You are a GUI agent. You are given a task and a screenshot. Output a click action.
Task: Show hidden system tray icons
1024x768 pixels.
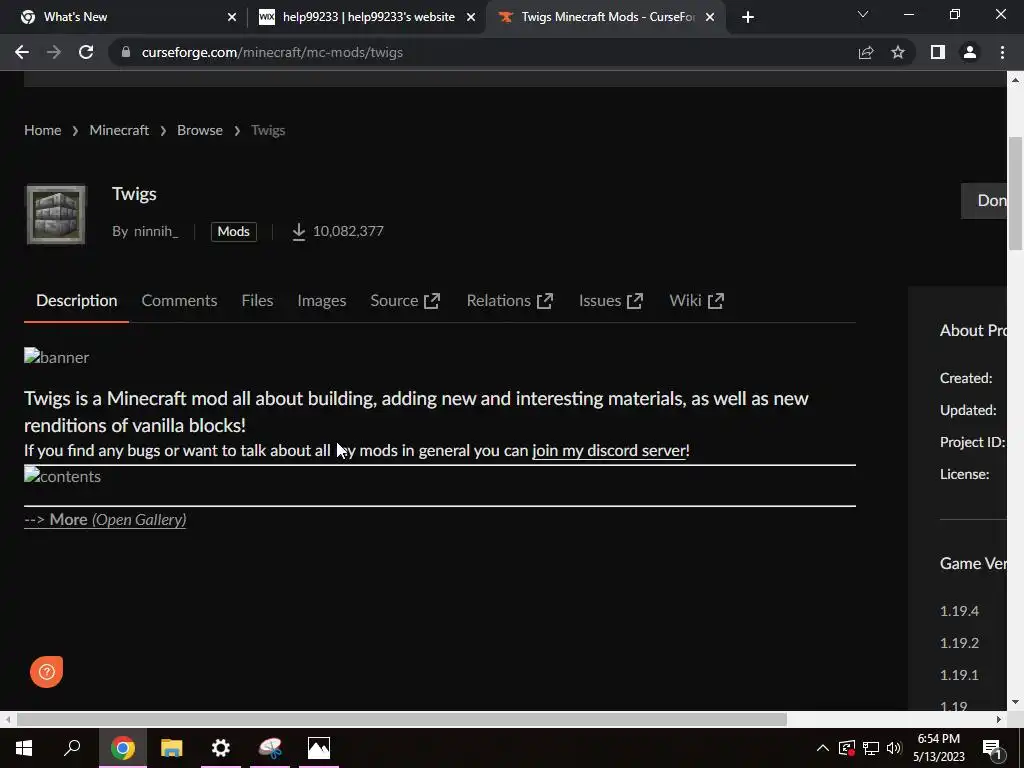click(823, 748)
